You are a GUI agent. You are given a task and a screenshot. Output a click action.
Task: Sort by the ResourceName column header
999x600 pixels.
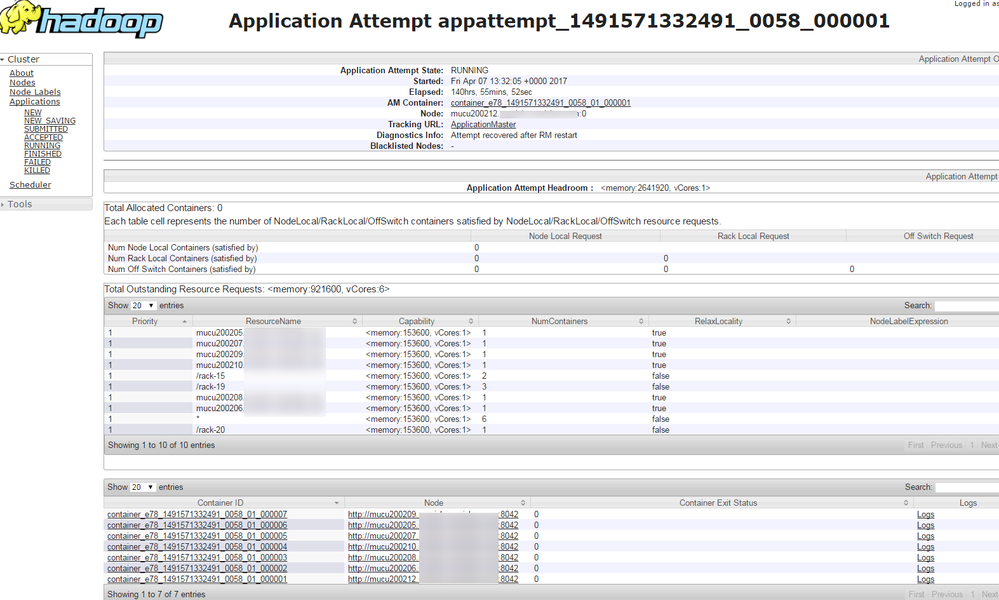point(273,322)
